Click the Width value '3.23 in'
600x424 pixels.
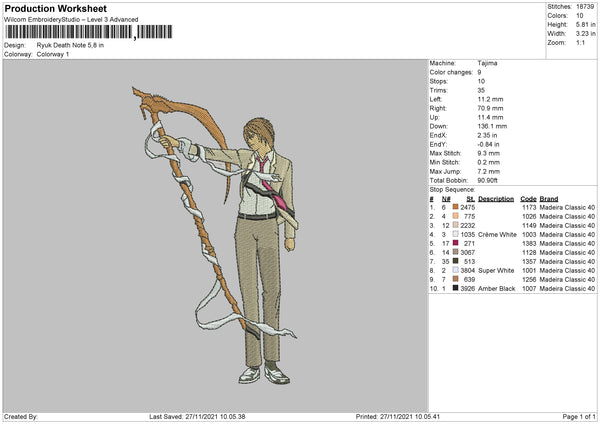pos(586,34)
